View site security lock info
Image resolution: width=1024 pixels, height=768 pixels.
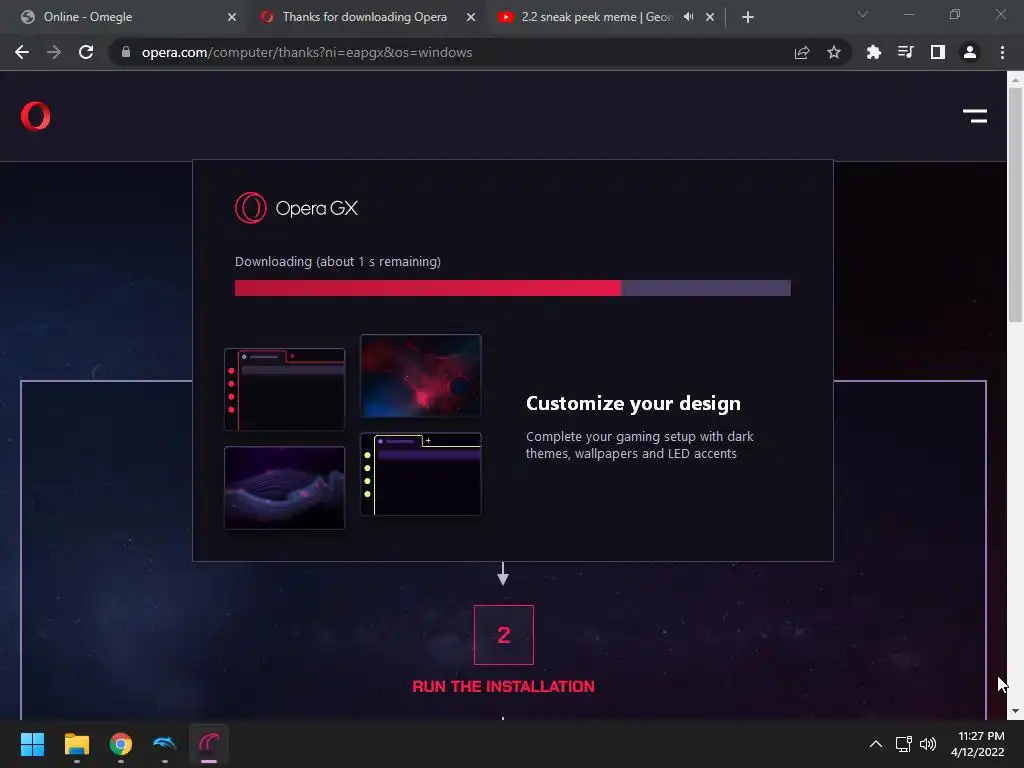pos(126,52)
